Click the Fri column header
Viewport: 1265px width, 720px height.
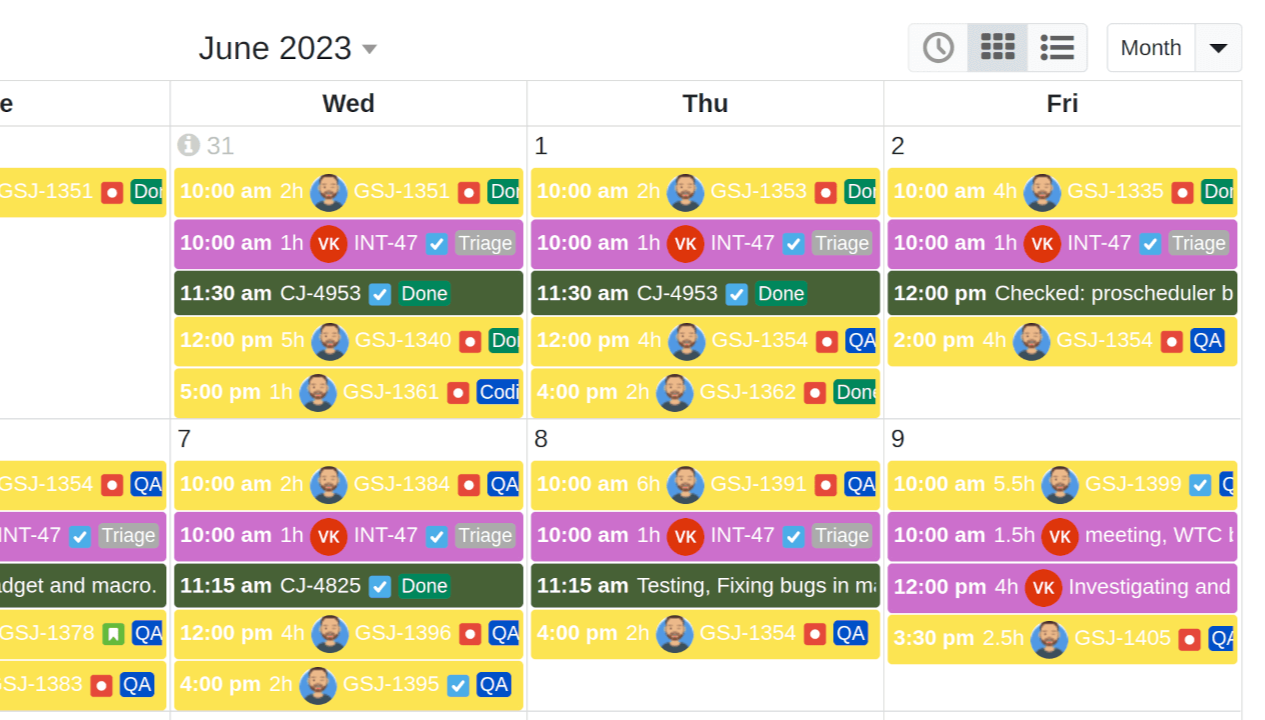point(1062,103)
